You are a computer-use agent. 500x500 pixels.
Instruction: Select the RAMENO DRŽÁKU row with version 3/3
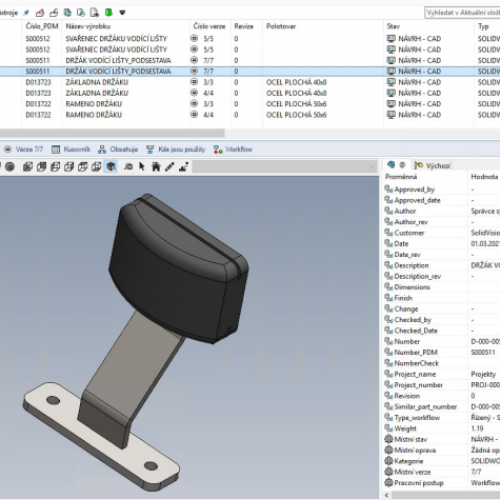(x=250, y=104)
